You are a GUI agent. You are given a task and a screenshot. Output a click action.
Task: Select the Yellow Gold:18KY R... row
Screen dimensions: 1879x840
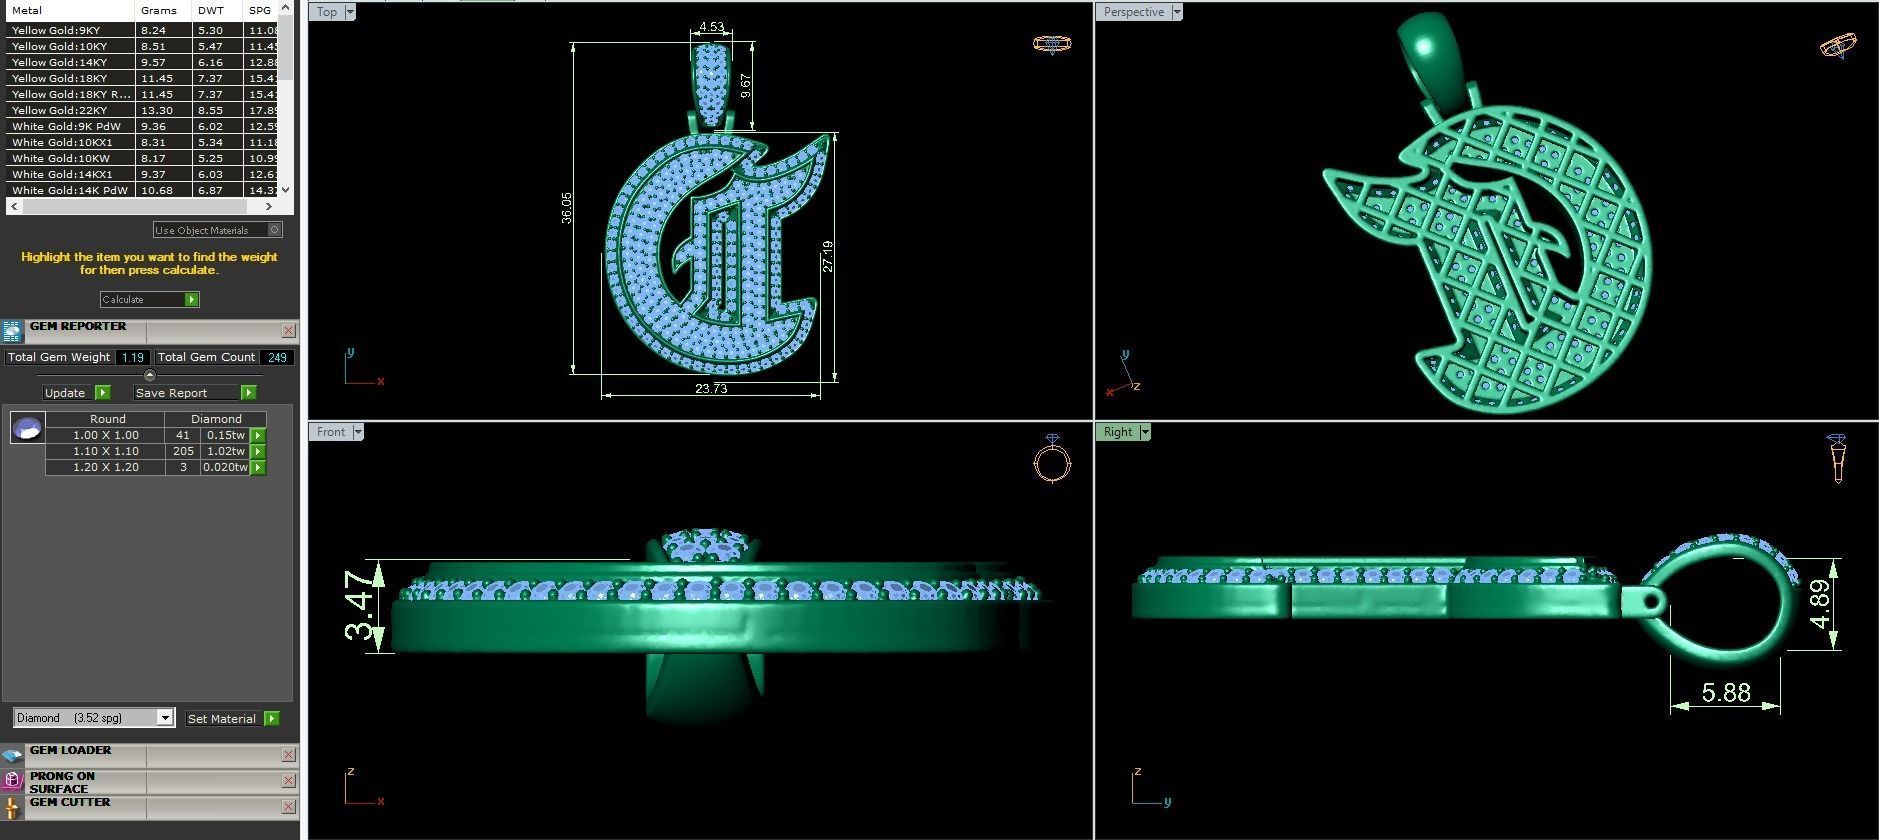(x=142, y=94)
